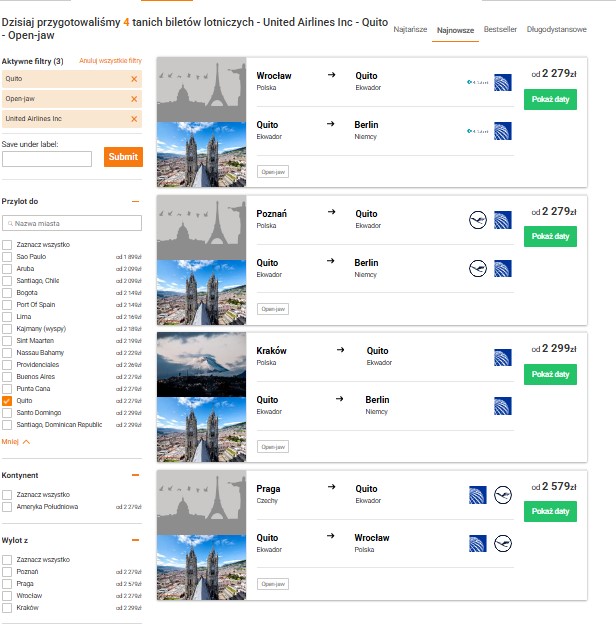The width and height of the screenshot is (616, 625).
Task: Click the orange Submit button
Action: coord(123,157)
